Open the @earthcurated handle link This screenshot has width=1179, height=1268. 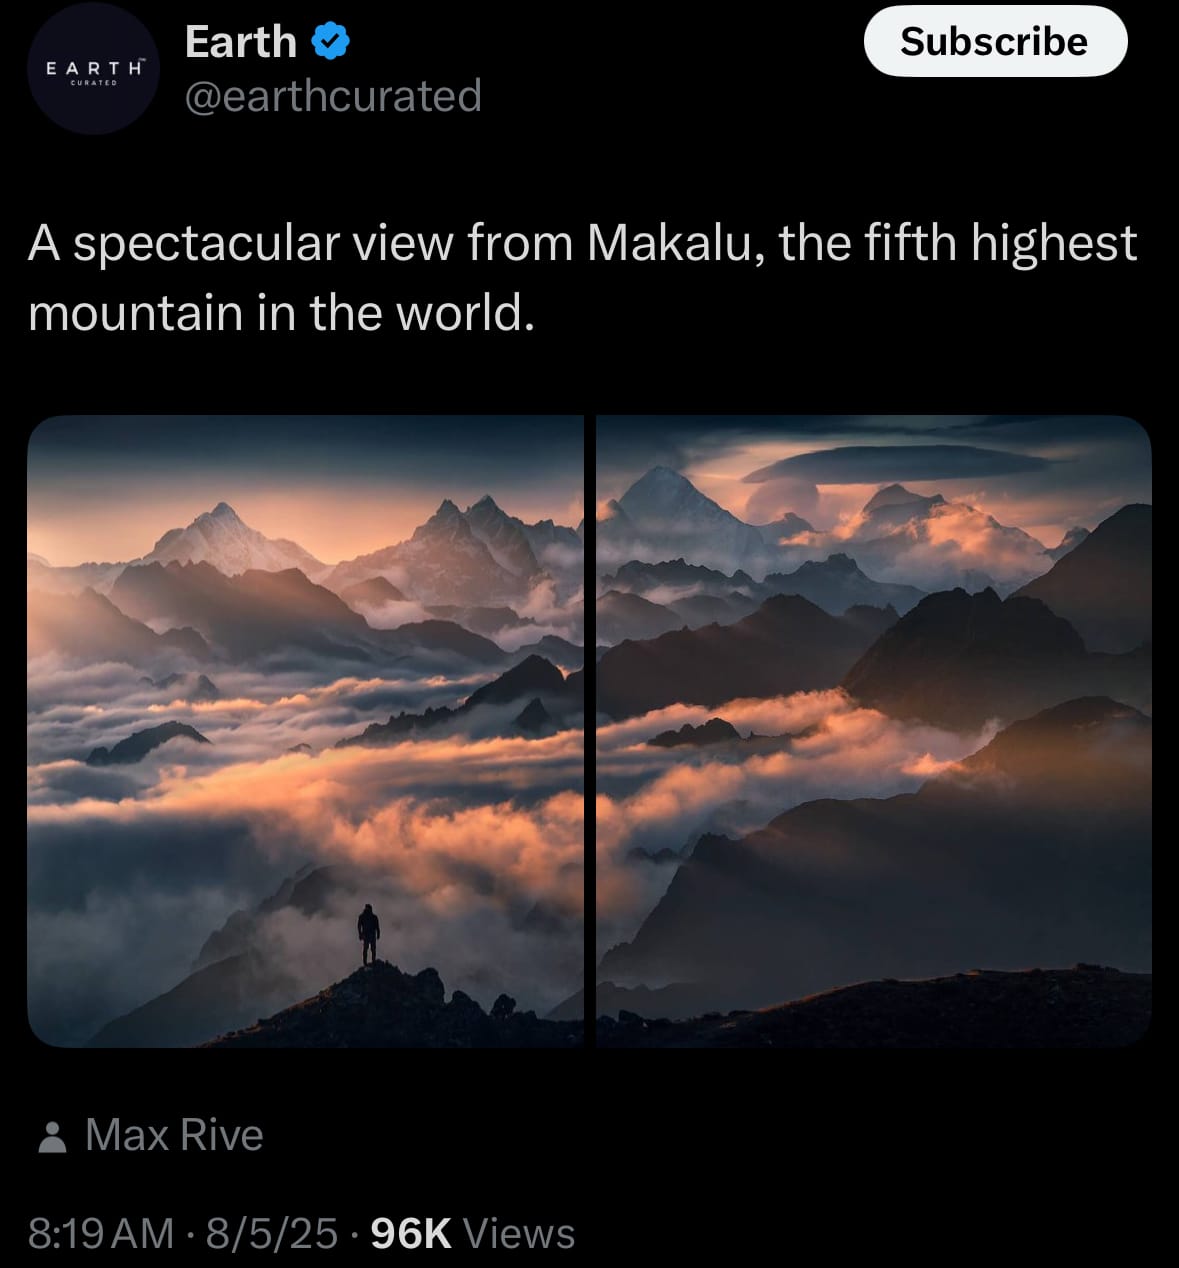pyautogui.click(x=333, y=96)
